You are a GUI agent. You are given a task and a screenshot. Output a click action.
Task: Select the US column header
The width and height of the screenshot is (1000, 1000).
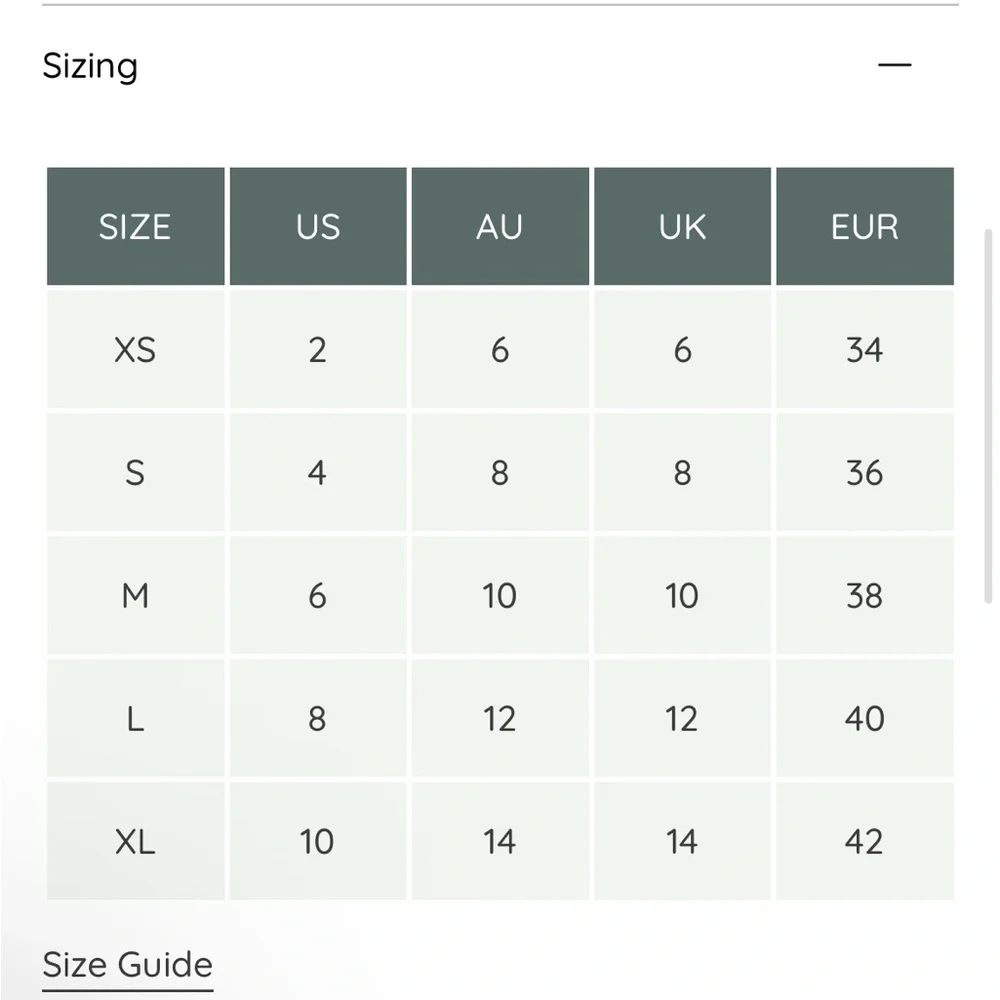click(318, 227)
